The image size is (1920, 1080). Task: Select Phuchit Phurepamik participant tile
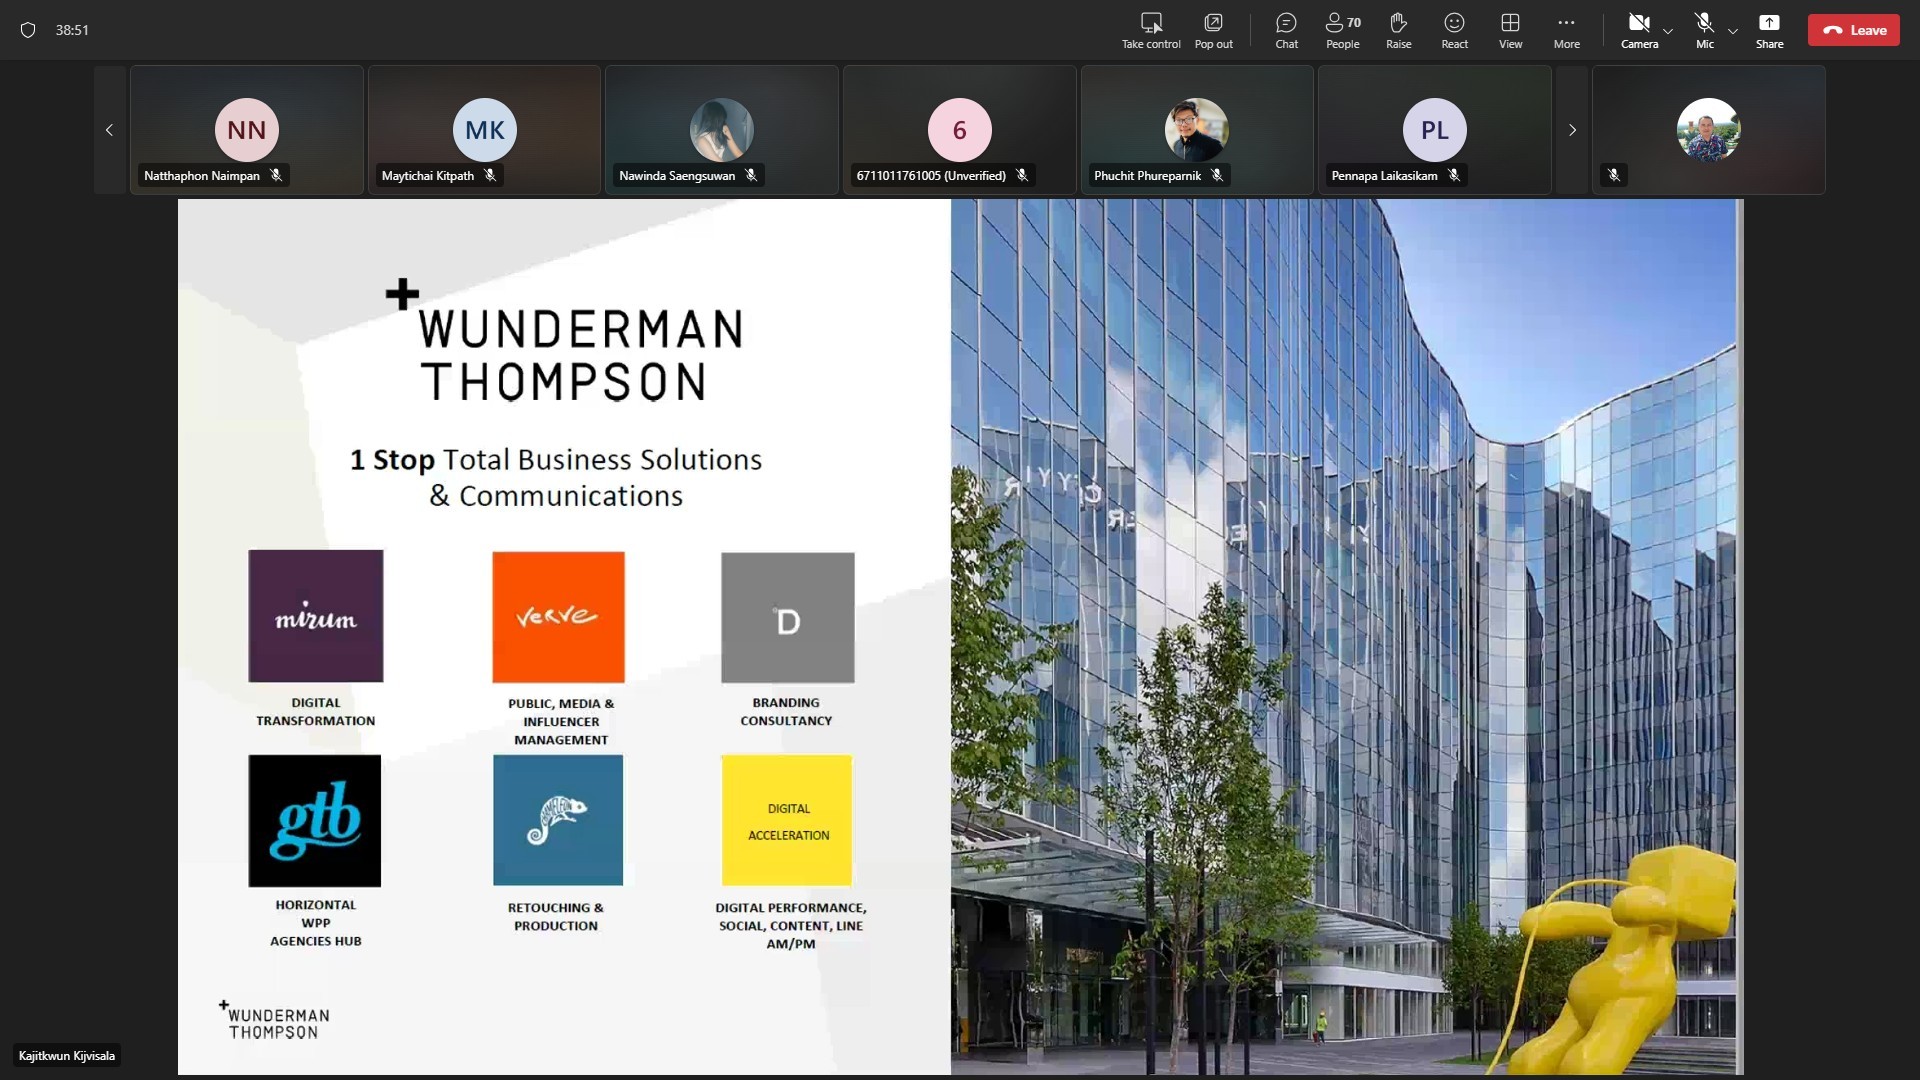[1197, 130]
